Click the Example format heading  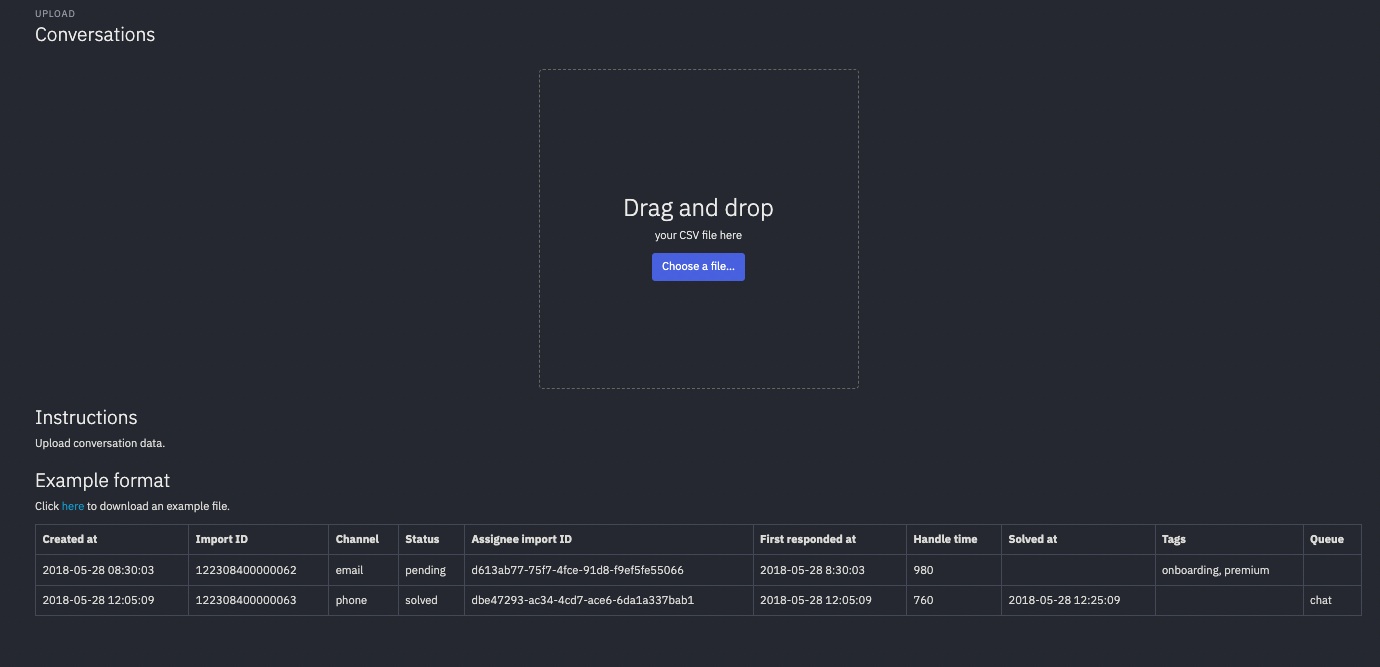pyautogui.click(x=103, y=480)
